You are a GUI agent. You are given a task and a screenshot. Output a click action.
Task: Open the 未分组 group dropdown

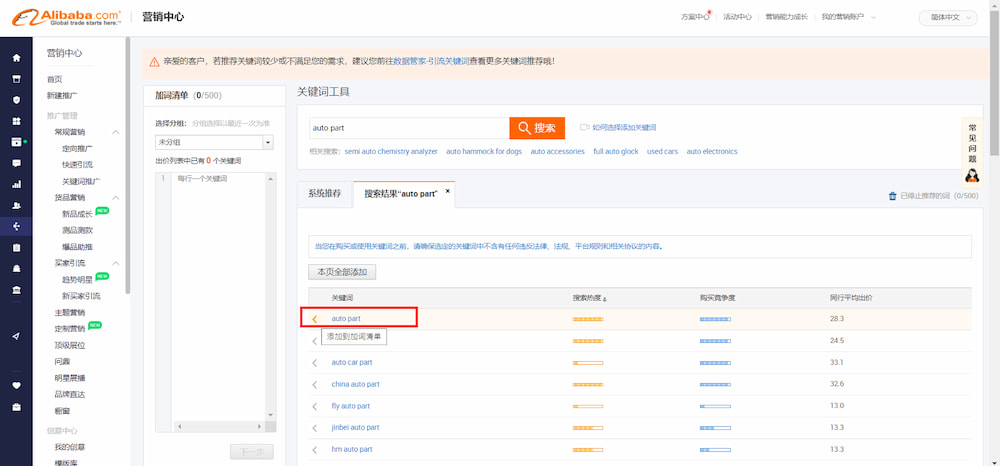[214, 142]
